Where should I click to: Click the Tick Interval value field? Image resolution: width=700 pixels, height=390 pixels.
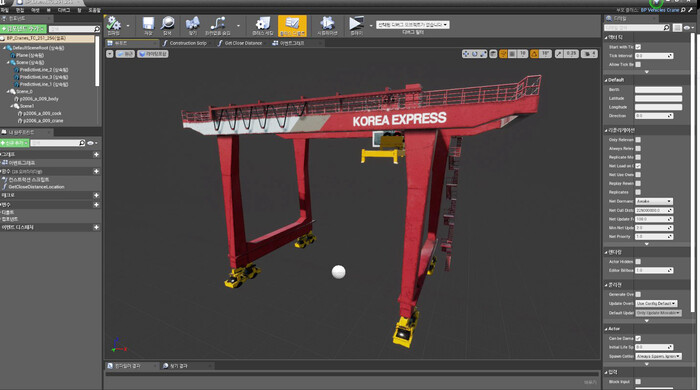pos(654,56)
